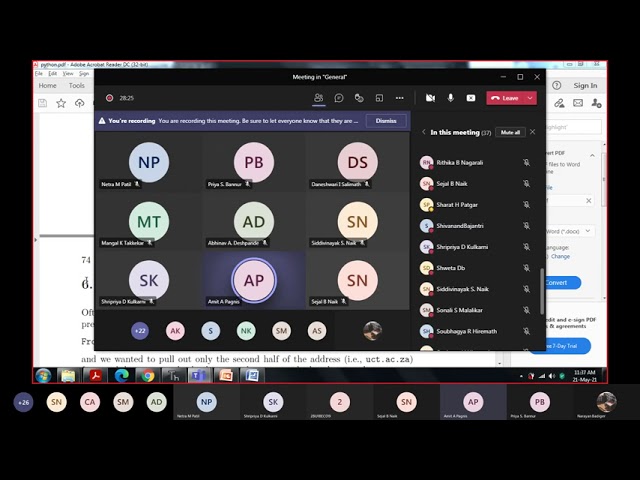Open the Windows Start menu

click(x=43, y=376)
